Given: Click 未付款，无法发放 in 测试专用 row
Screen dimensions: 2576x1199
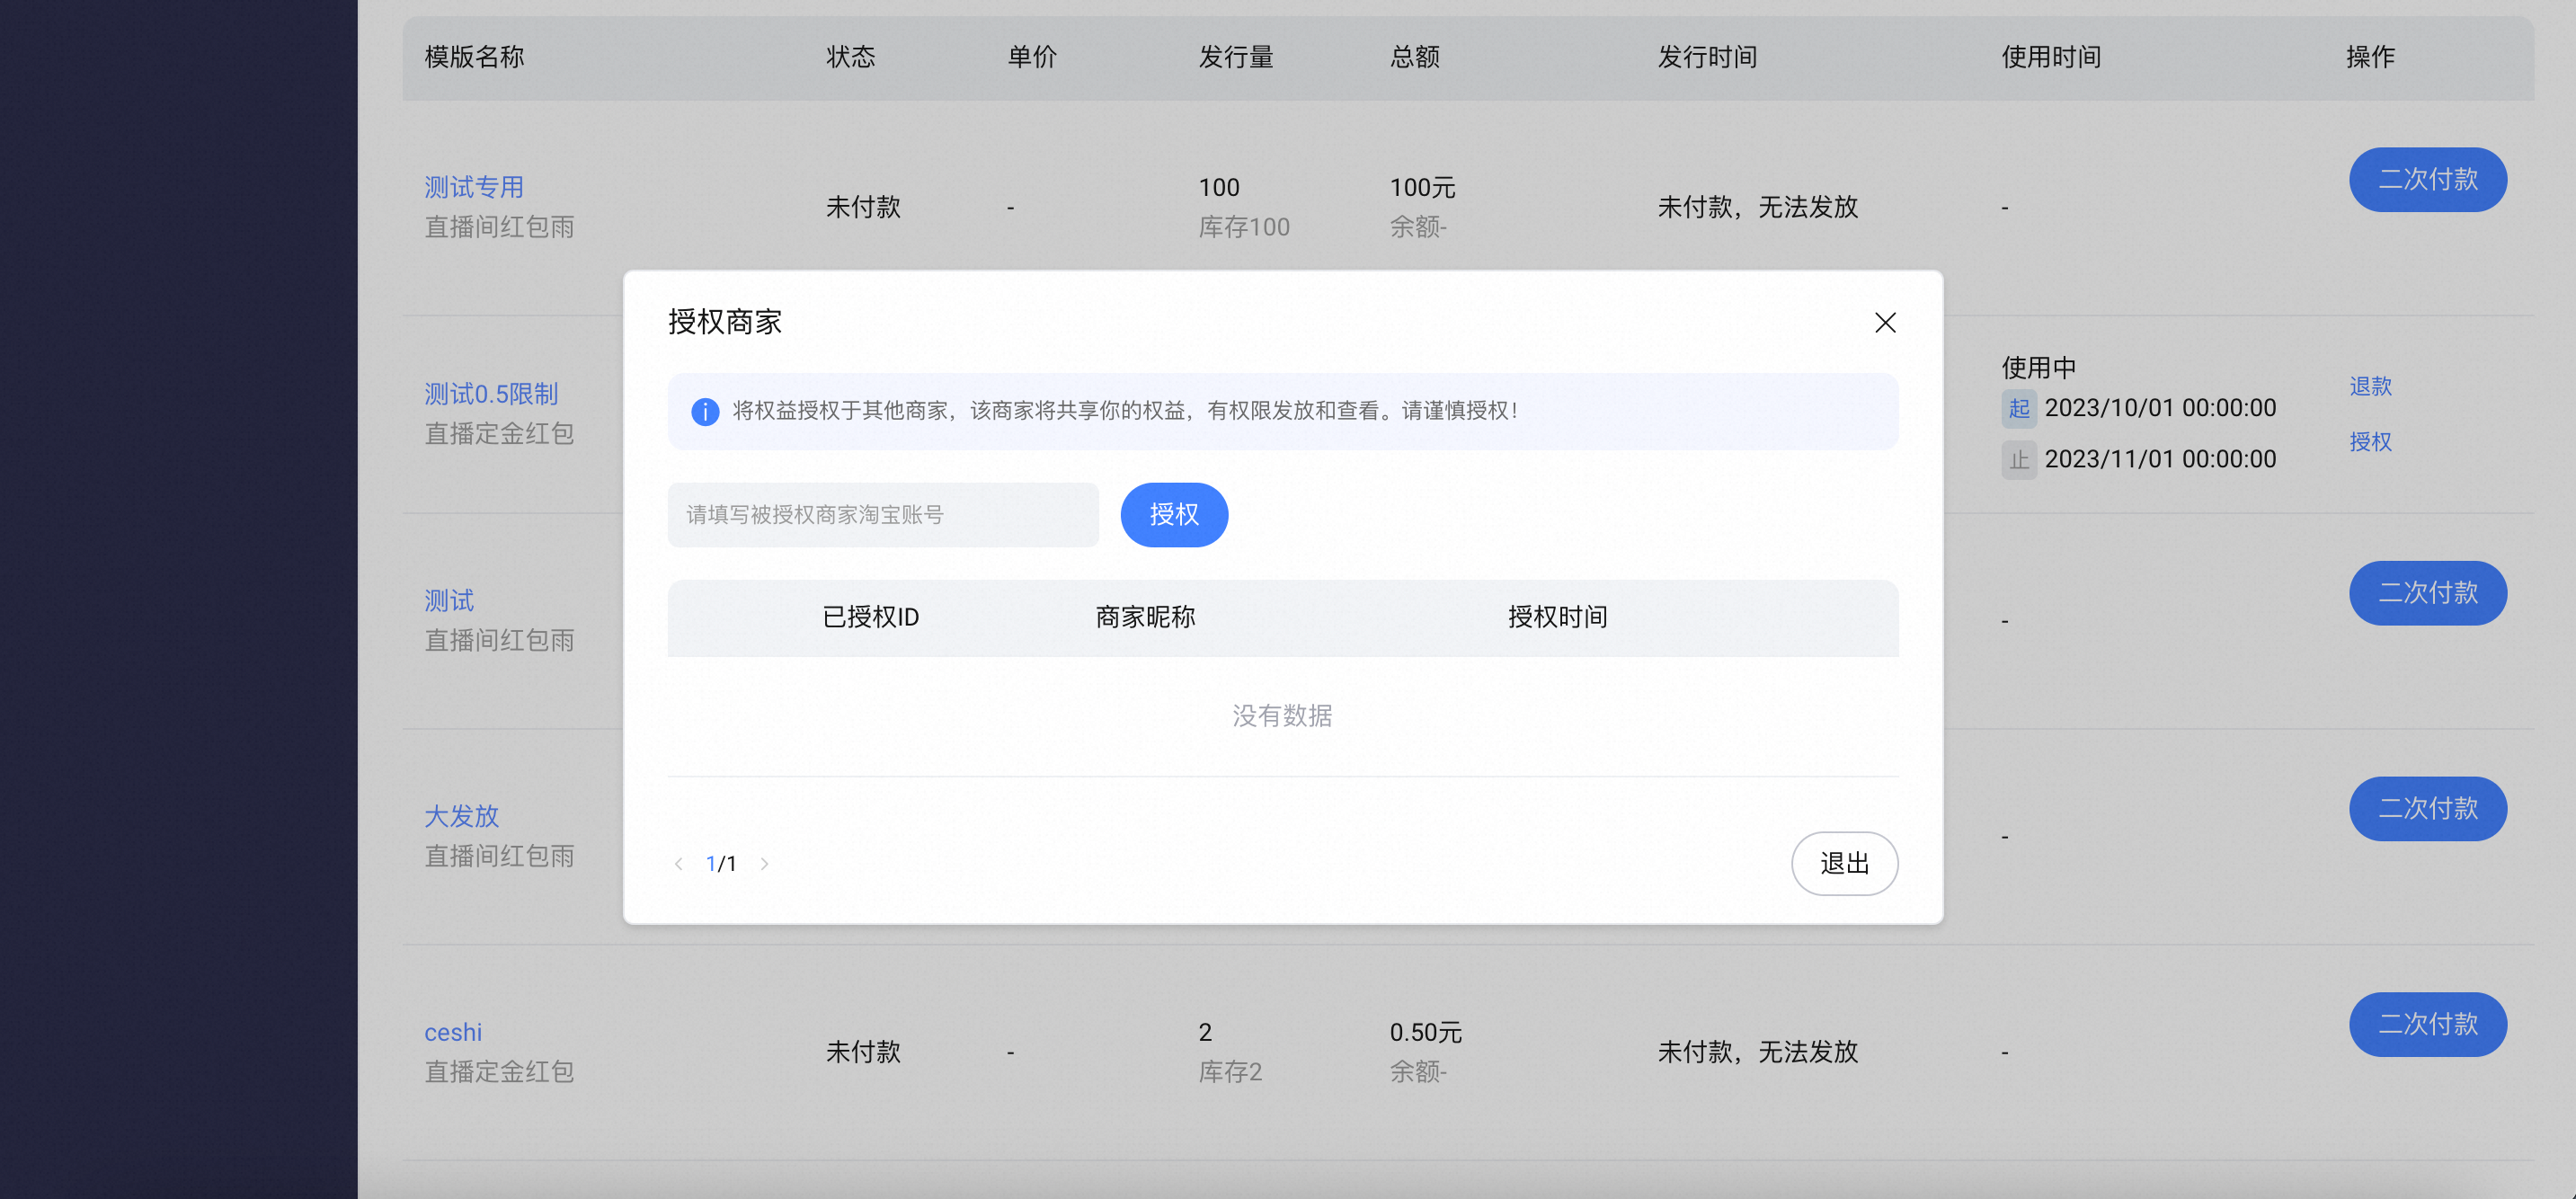Looking at the screenshot, I should tap(1757, 207).
